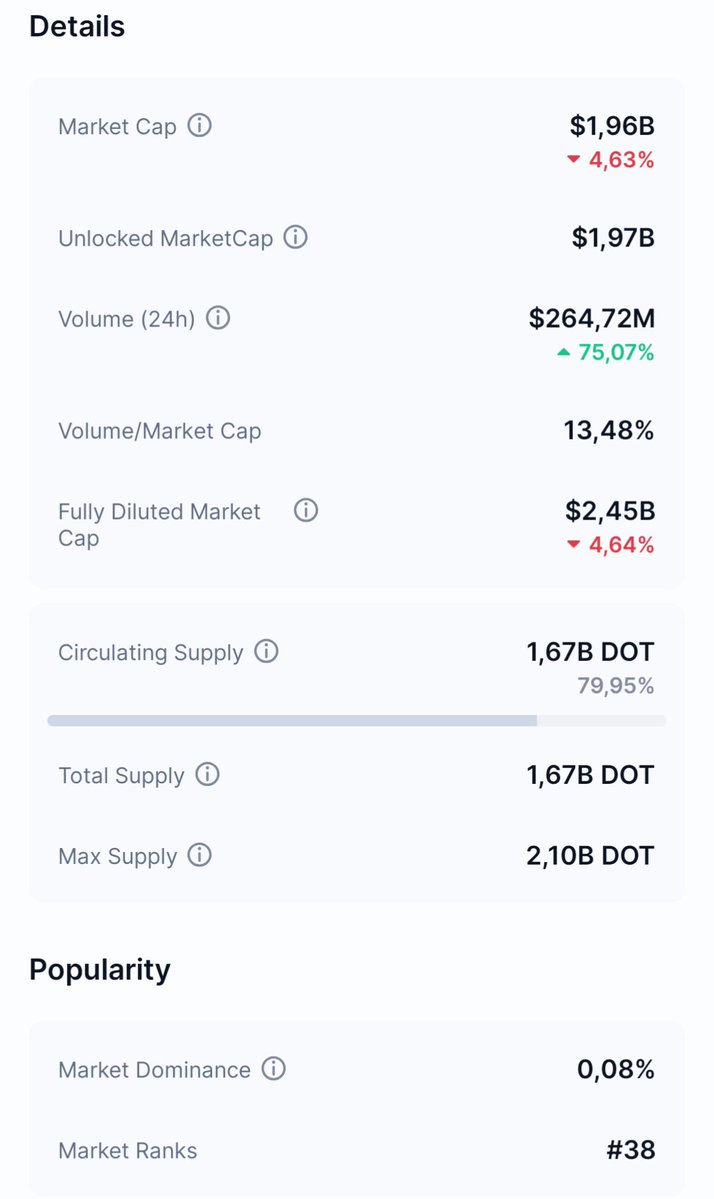Click the $1,96B market cap value
Viewport: 714px width, 1199px height.
pyautogui.click(x=612, y=126)
